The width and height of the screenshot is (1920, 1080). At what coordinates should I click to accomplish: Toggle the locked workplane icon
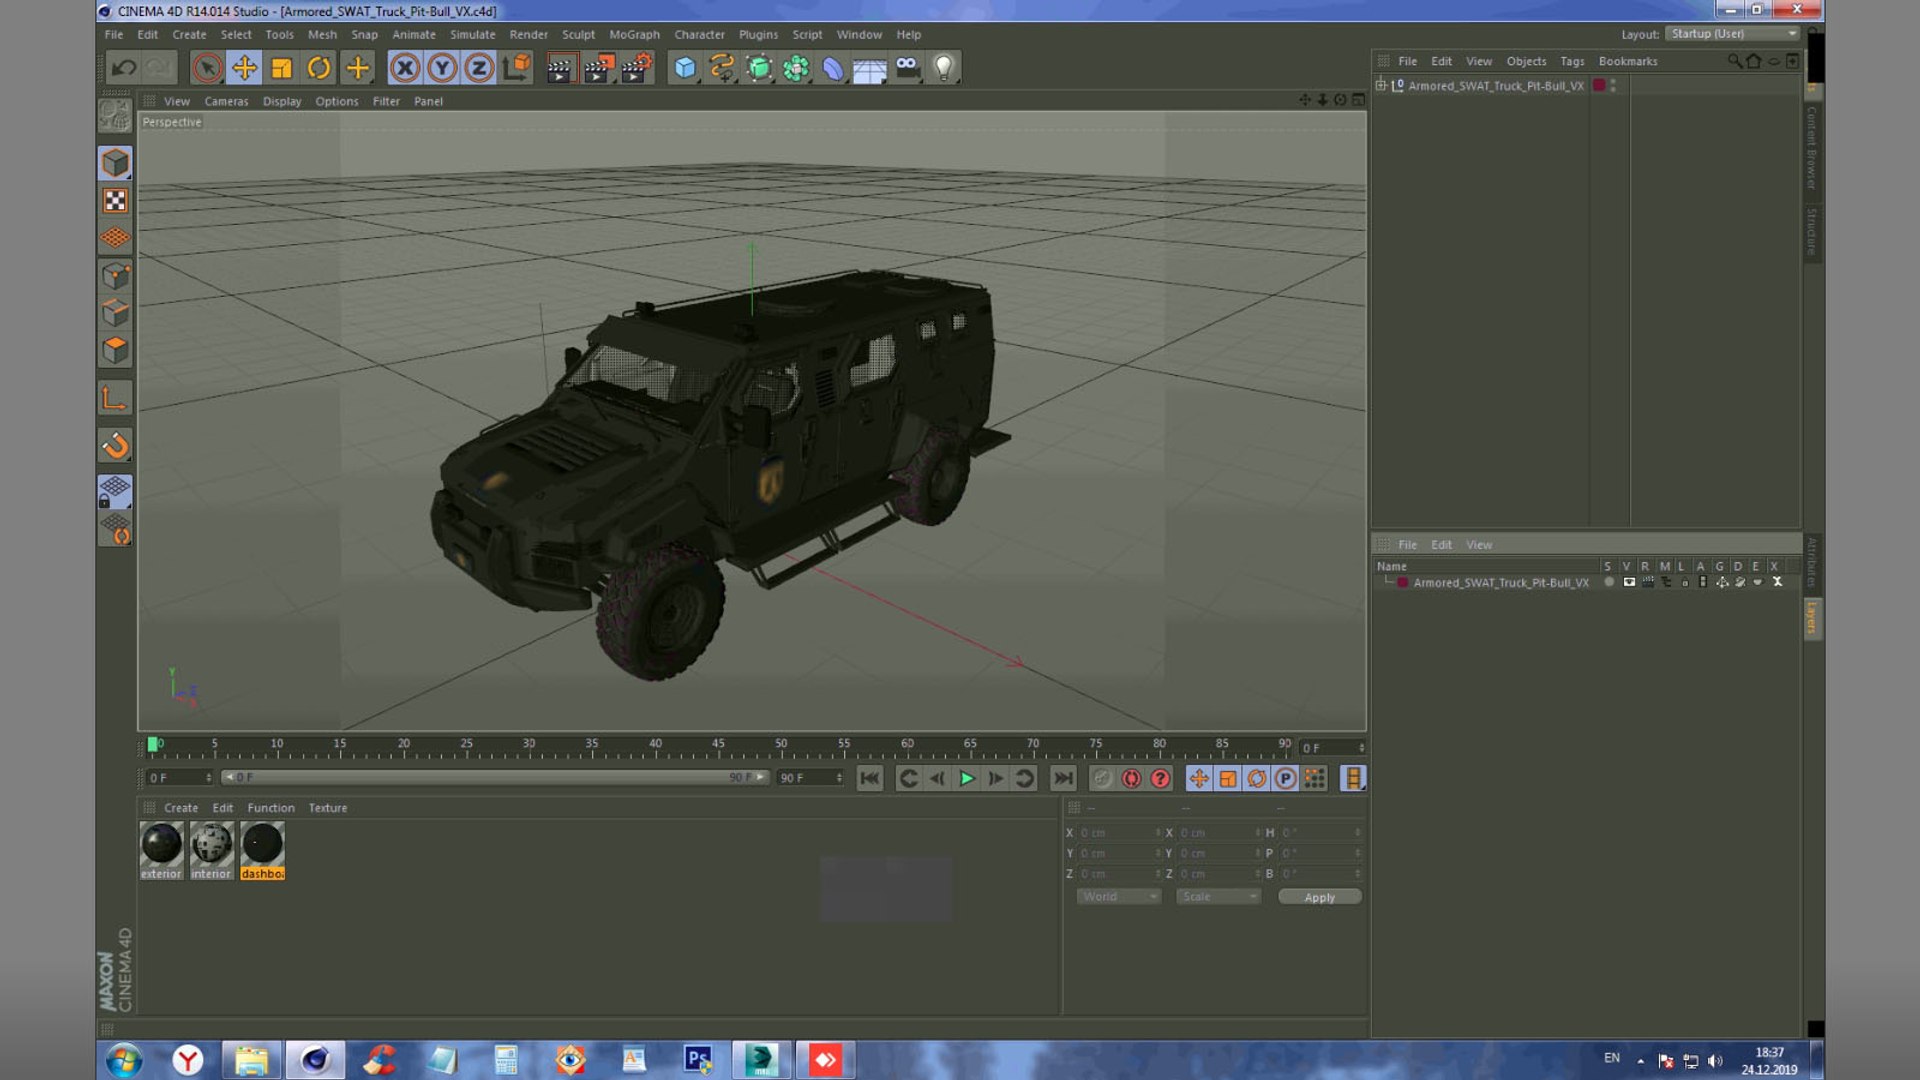click(x=115, y=492)
